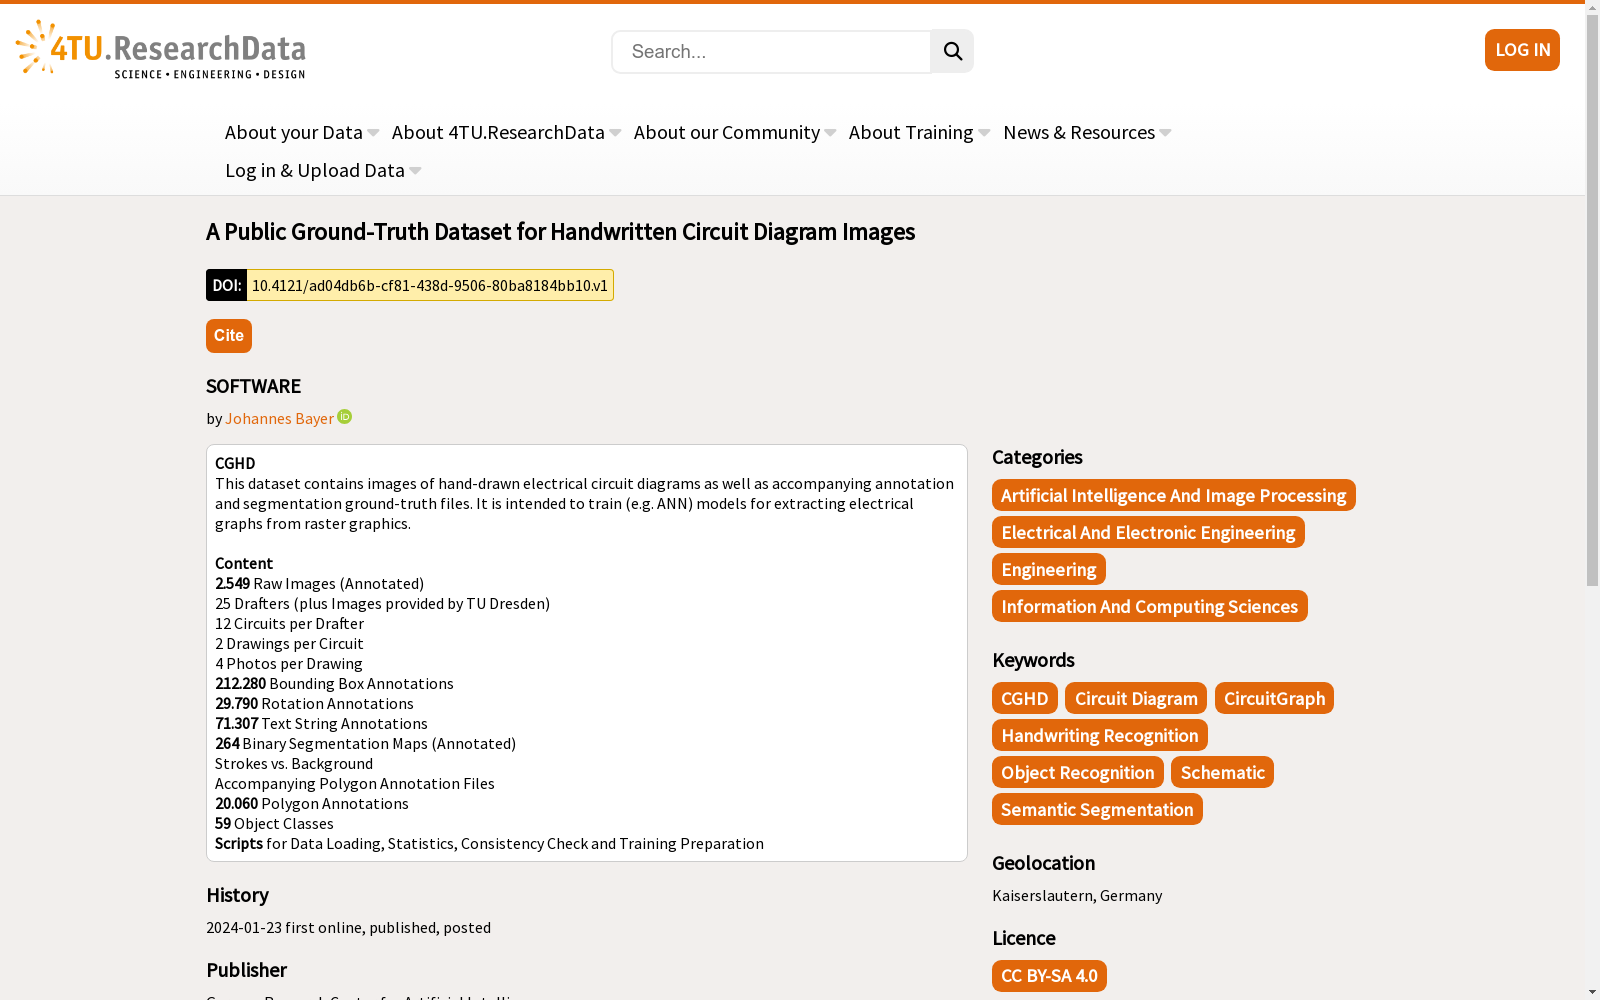Click the page vertical scrollbar thumb
Screen dimensions: 1600x1000
point(1592,300)
